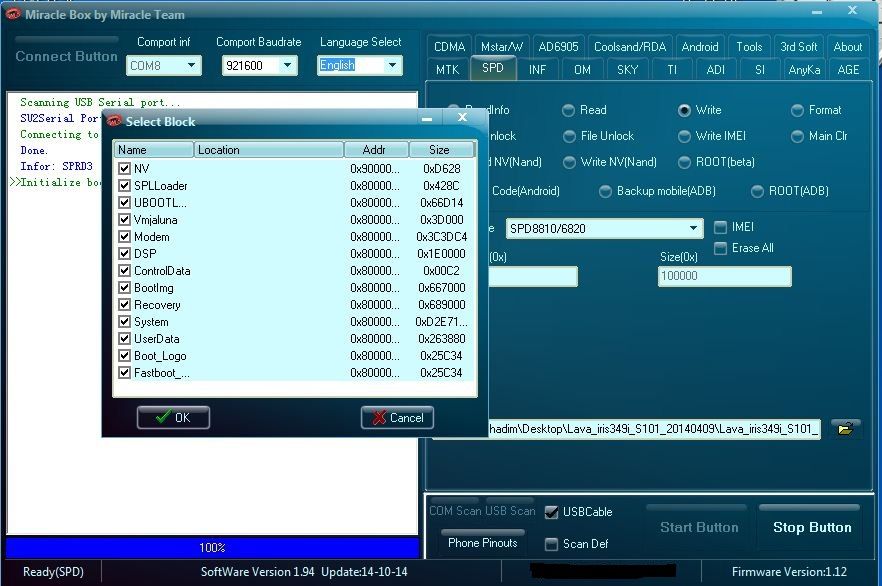Open the Language Select dropdown
The width and height of the screenshot is (882, 586).
pos(393,65)
